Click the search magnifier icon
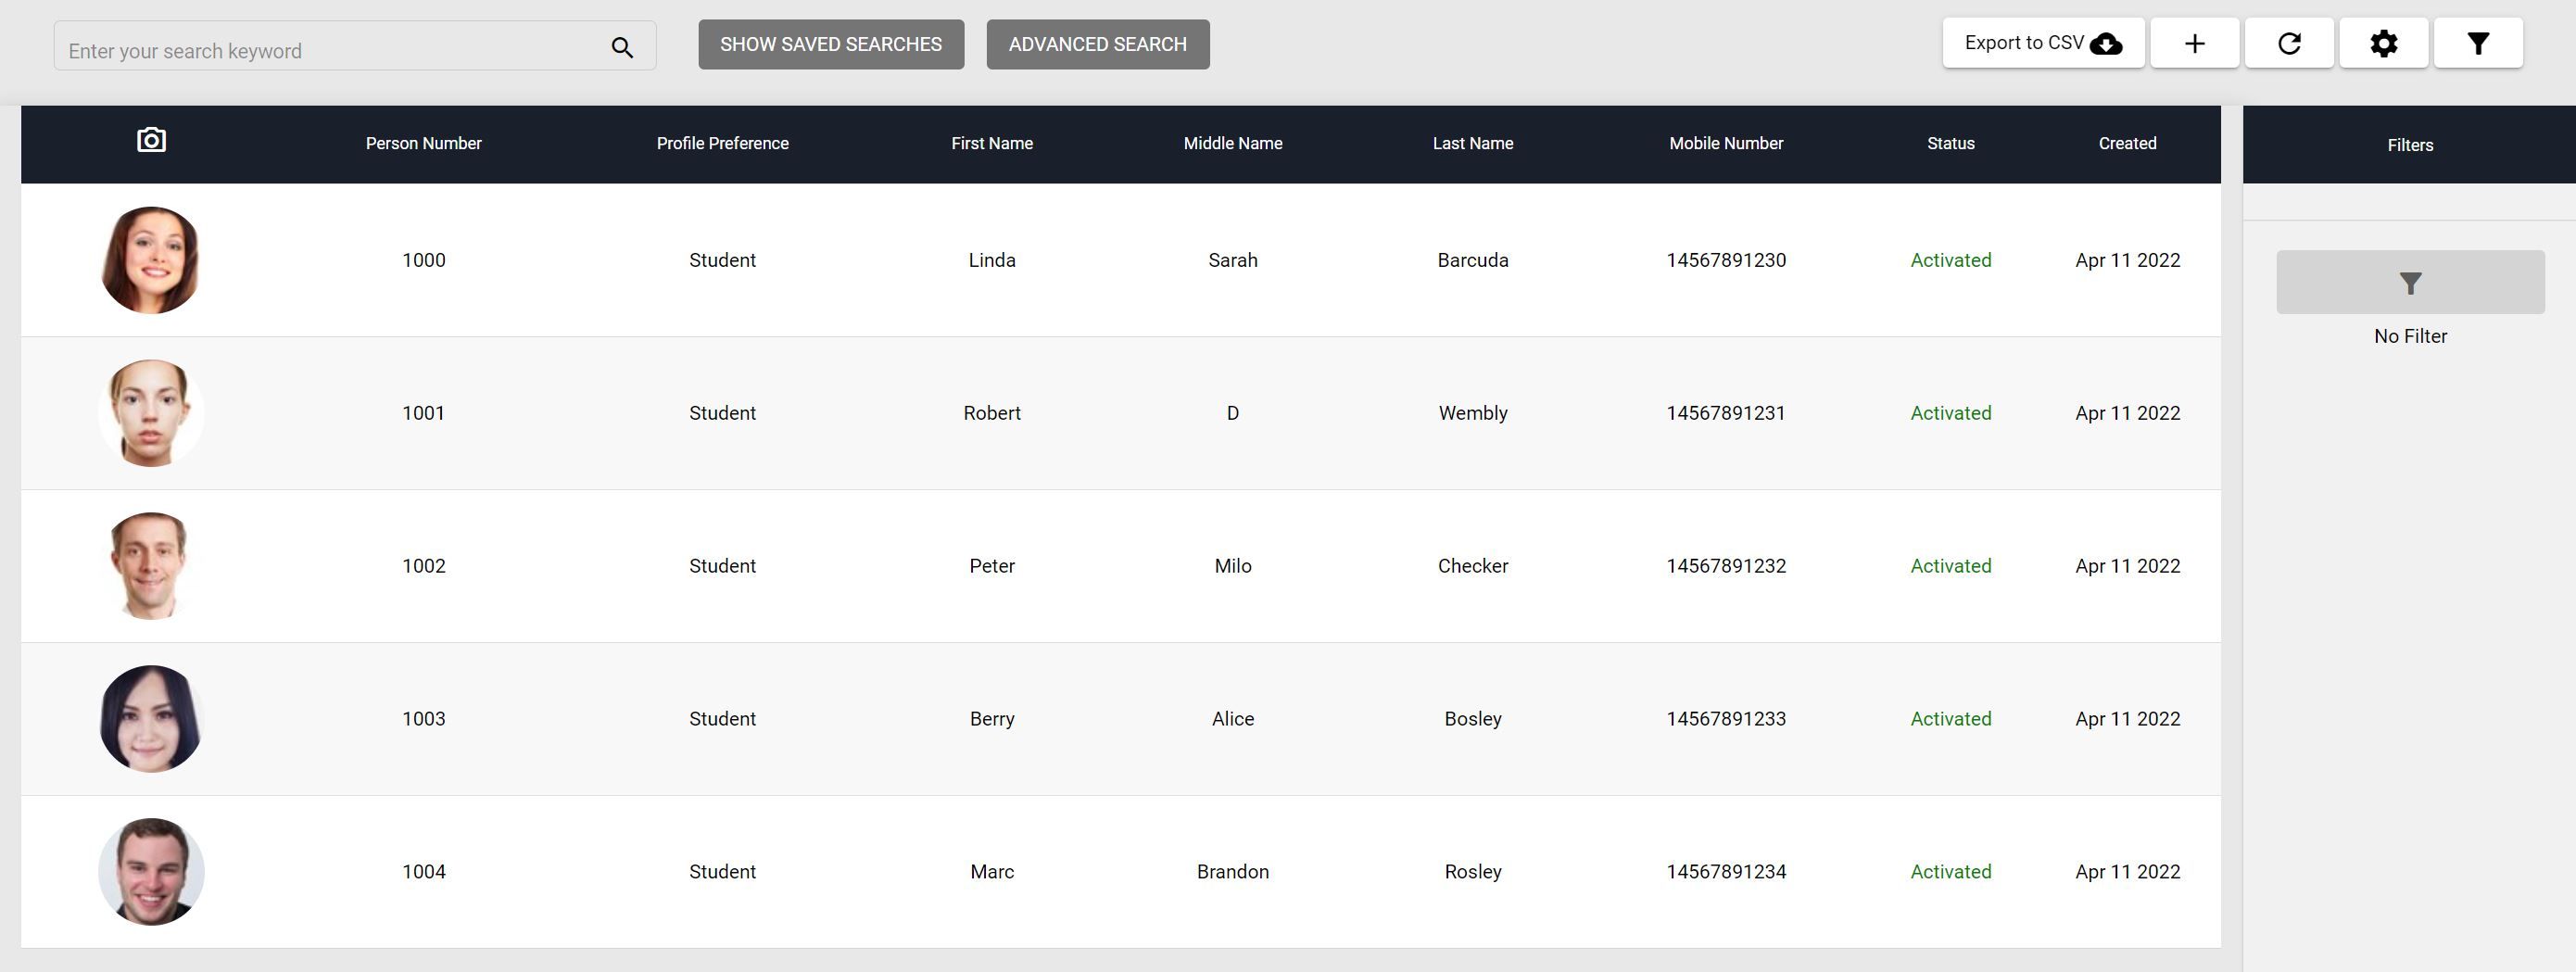The width and height of the screenshot is (2576, 972). click(x=622, y=47)
